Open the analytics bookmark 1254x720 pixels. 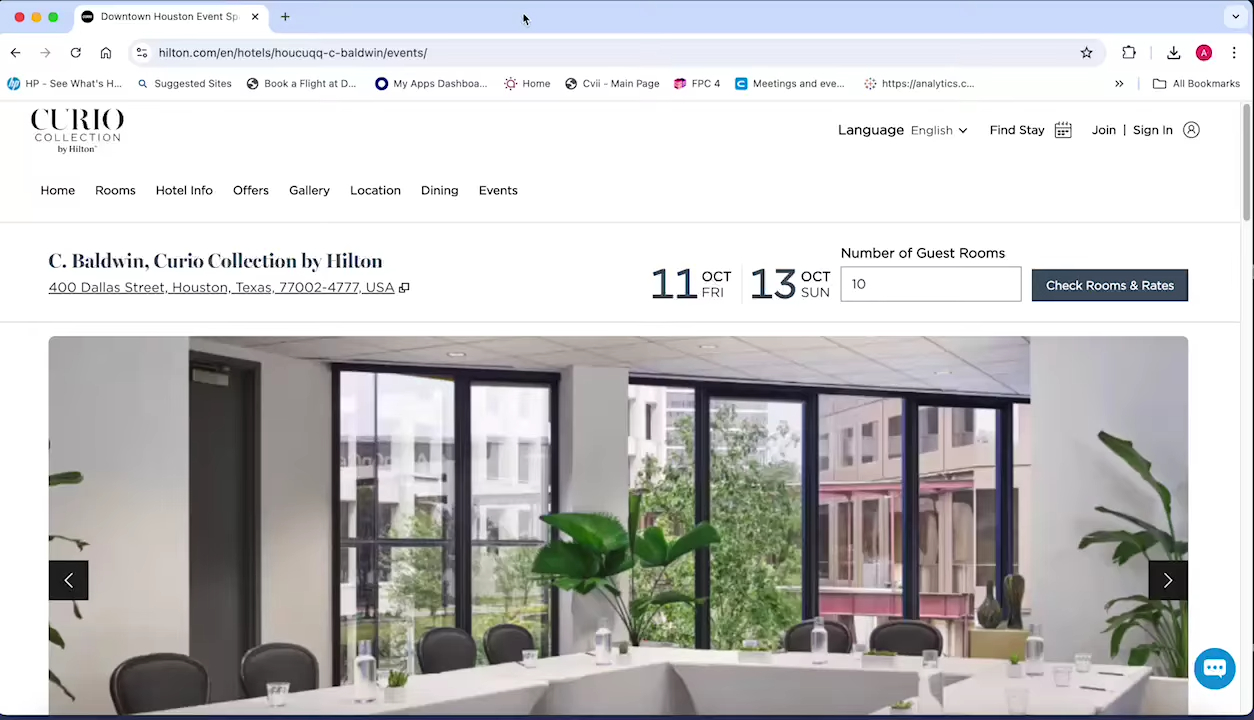[919, 84]
